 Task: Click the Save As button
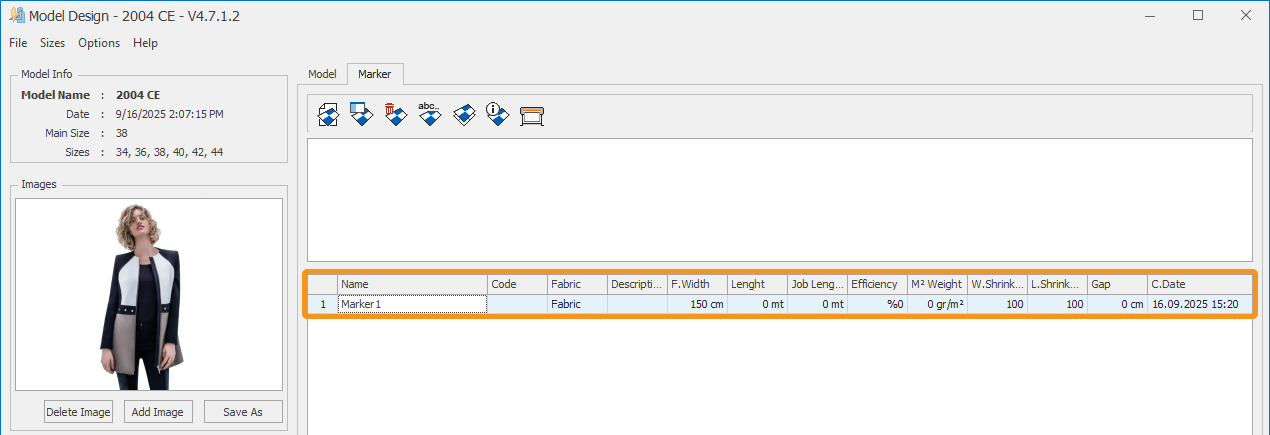pos(243,412)
